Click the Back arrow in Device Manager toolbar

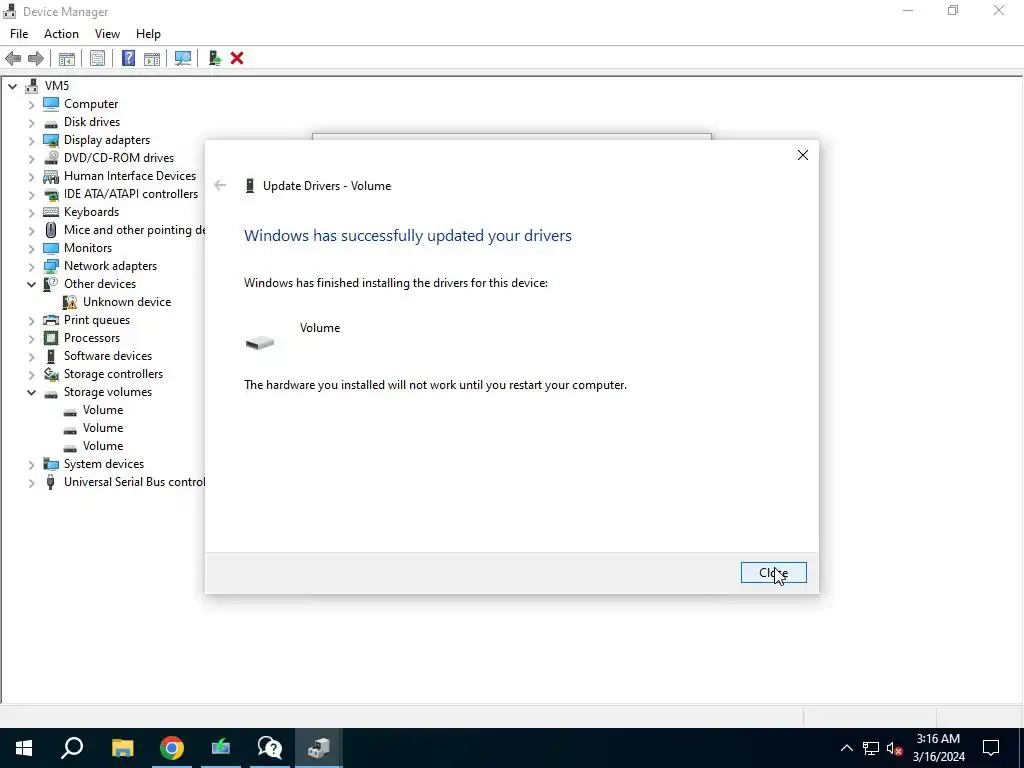(13, 59)
